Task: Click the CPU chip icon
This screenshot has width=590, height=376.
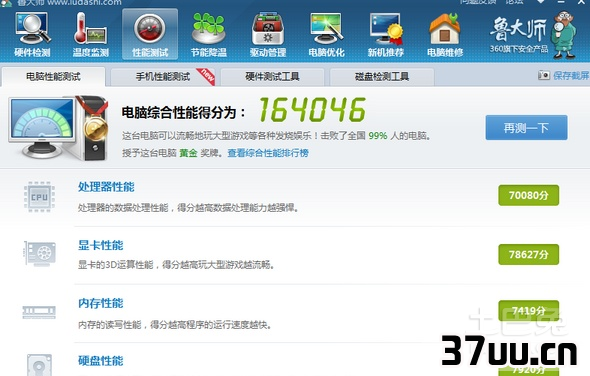Action: click(39, 196)
